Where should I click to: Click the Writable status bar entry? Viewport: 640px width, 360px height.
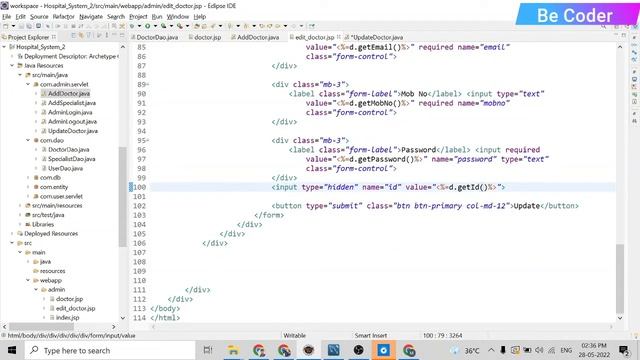[x=294, y=336]
